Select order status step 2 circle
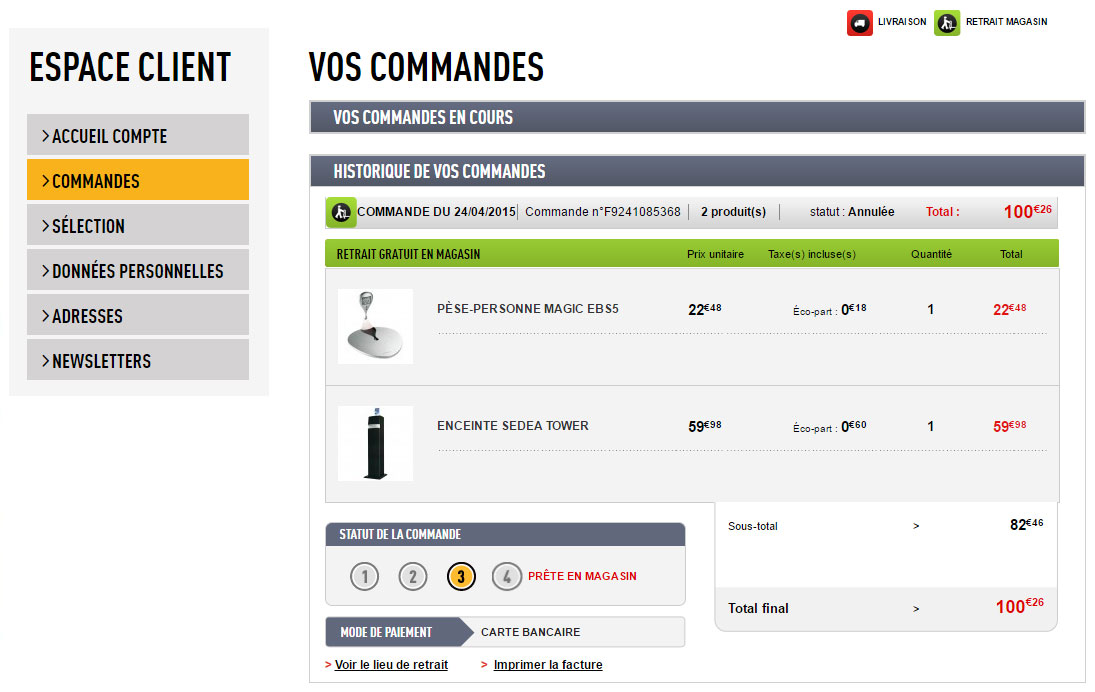Screen dimensions: 1095x692 (x=413, y=576)
